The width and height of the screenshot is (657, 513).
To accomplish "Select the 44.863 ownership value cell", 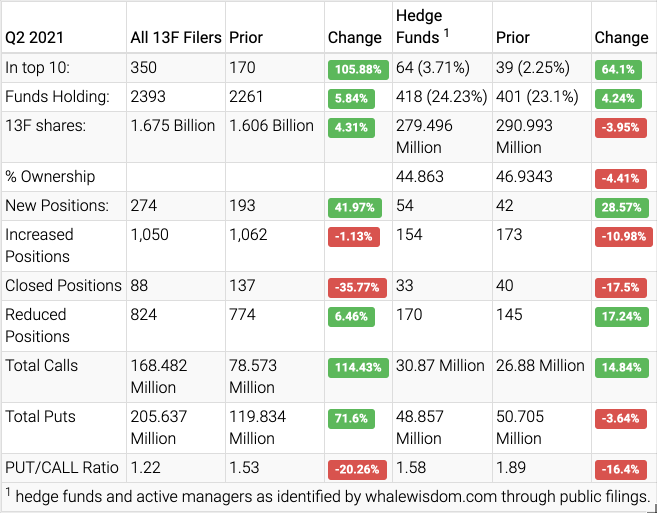I will point(420,177).
